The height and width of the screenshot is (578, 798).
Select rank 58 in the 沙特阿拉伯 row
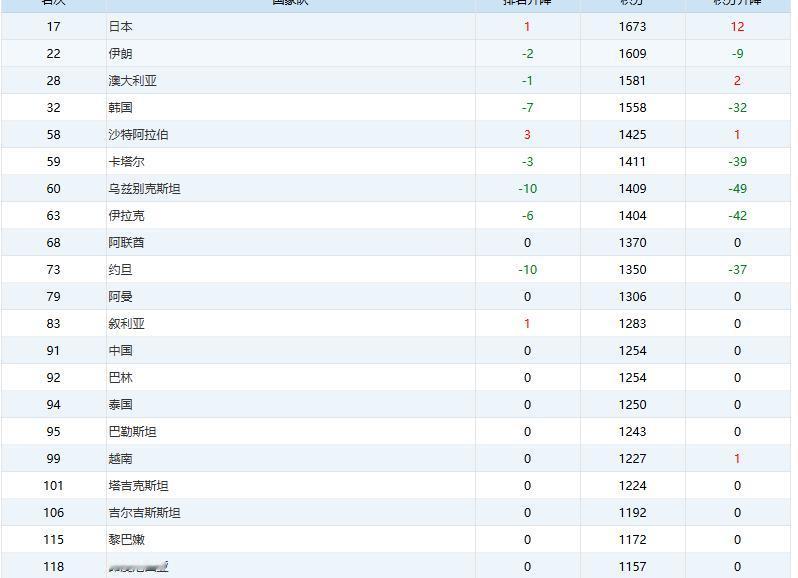point(53,134)
